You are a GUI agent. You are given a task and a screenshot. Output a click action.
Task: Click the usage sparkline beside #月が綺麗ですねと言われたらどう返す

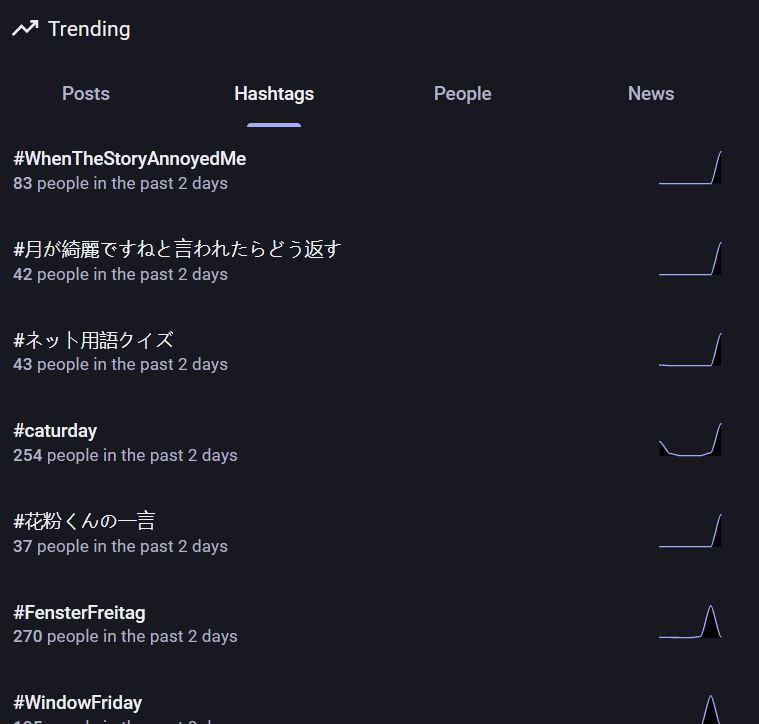tap(690, 260)
